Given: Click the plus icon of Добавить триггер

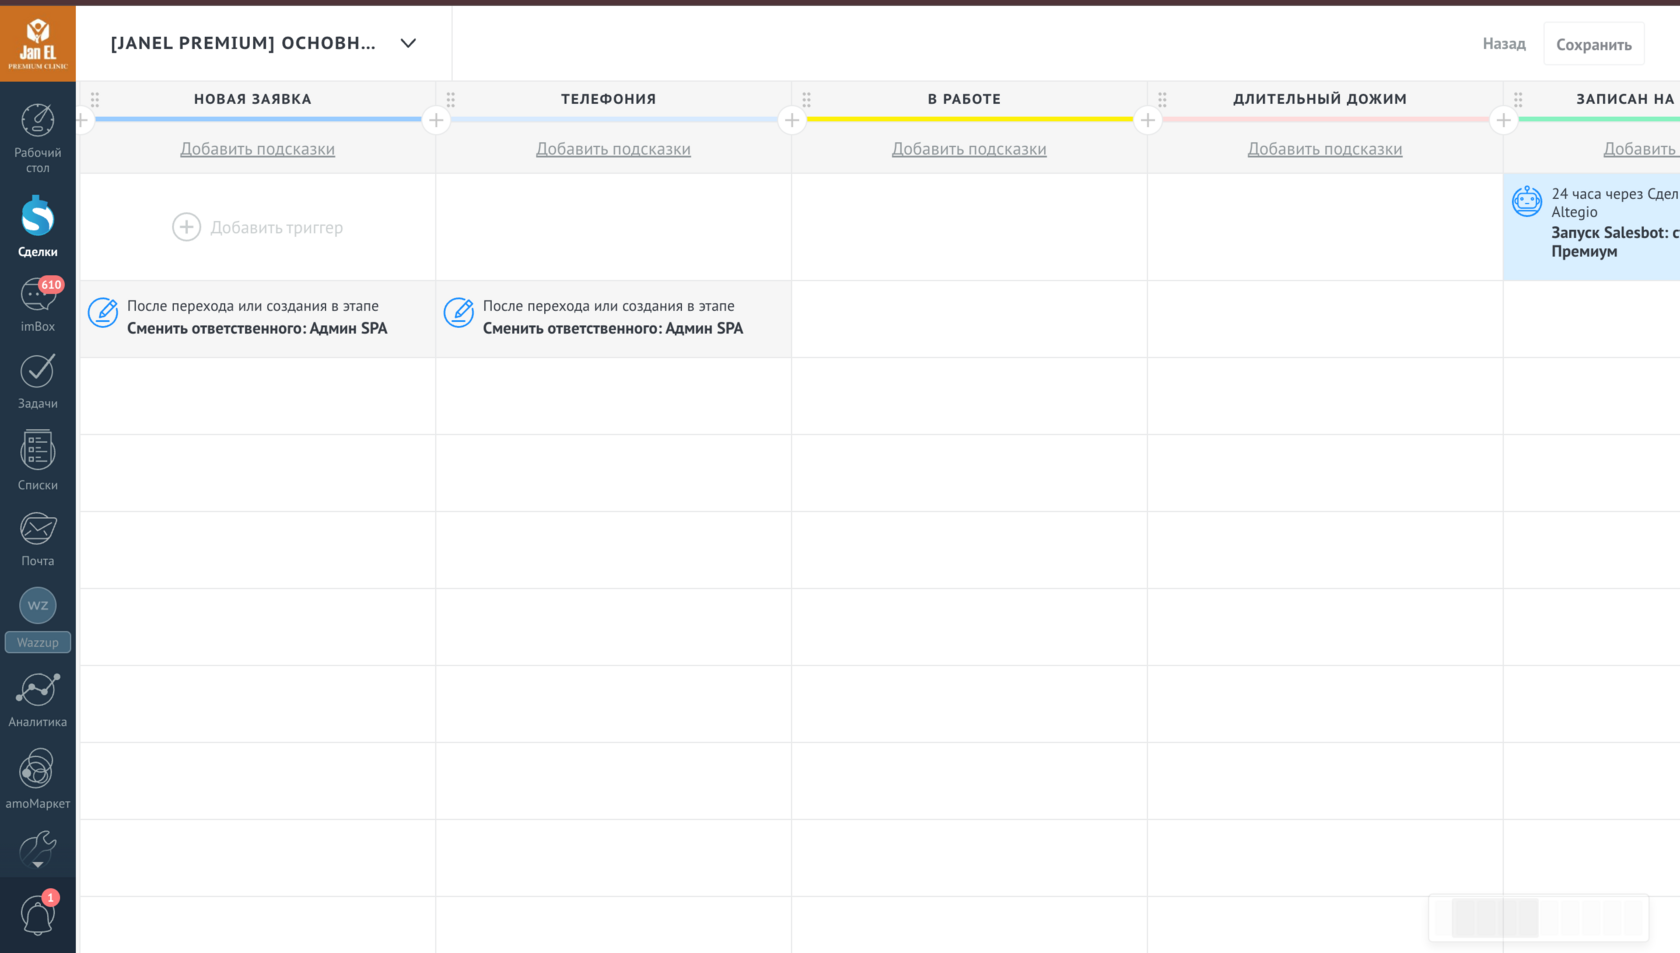Looking at the screenshot, I should pyautogui.click(x=186, y=227).
